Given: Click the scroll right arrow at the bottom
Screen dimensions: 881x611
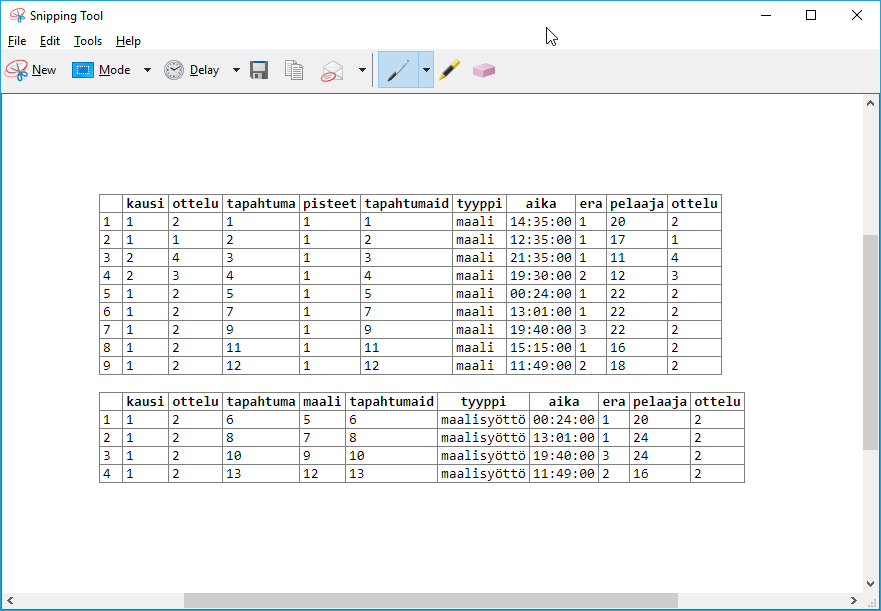Looking at the screenshot, I should tap(853, 600).
